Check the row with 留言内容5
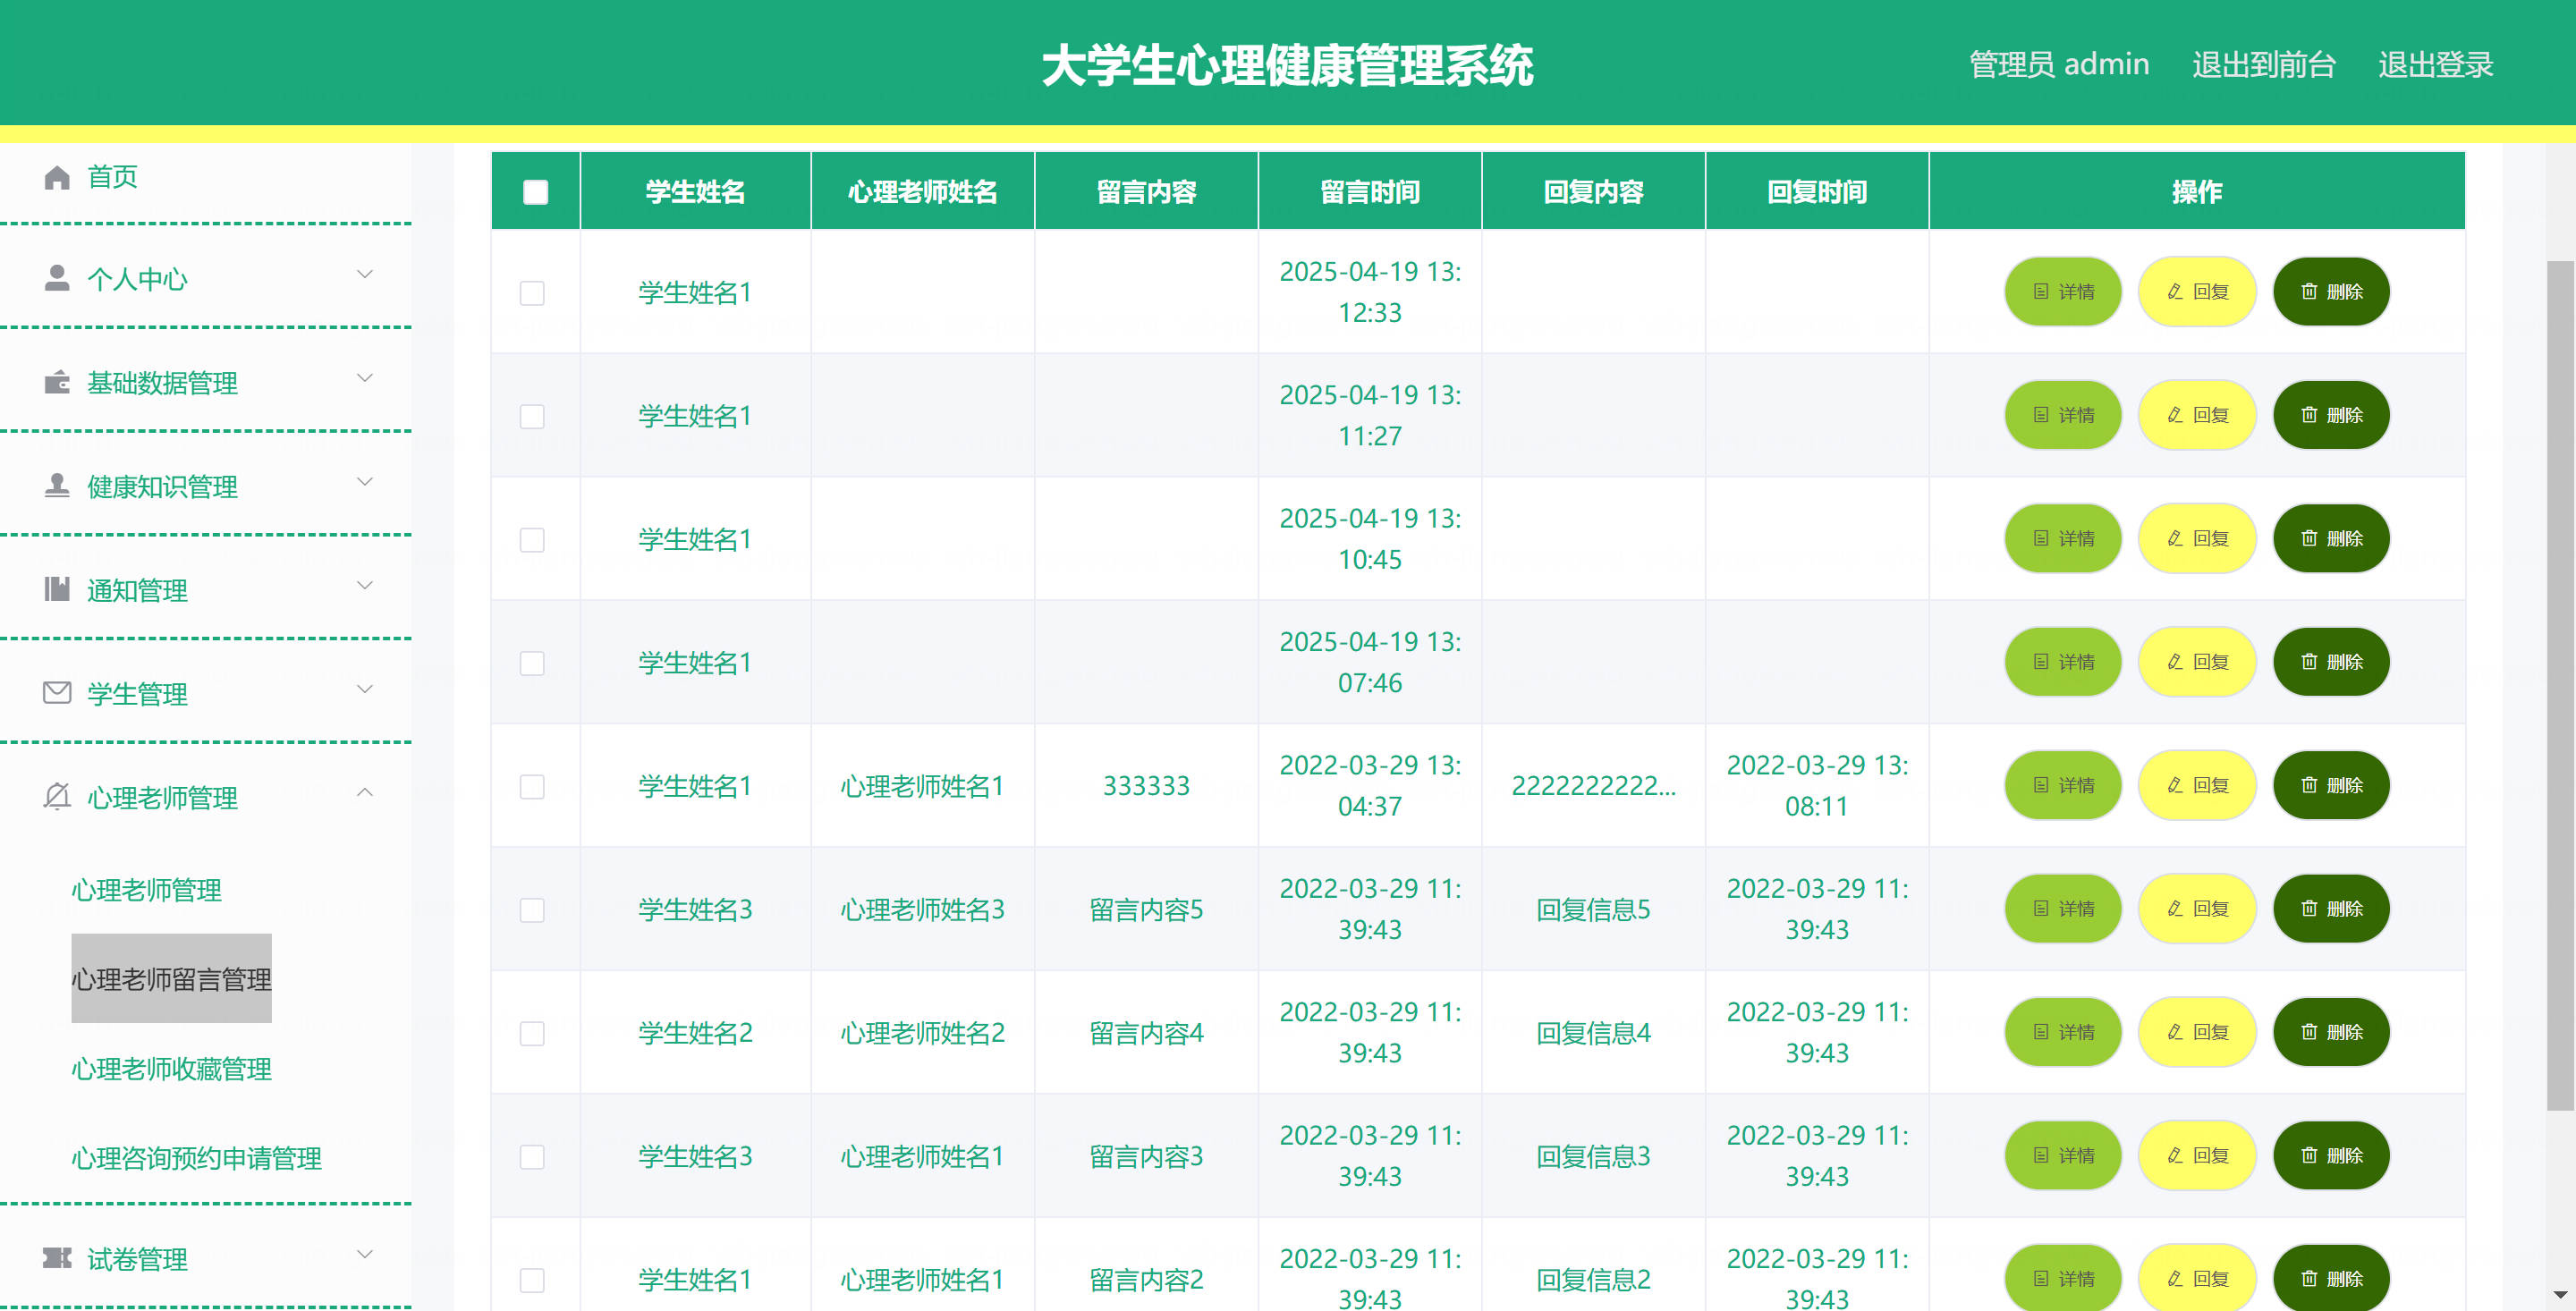 (532, 909)
